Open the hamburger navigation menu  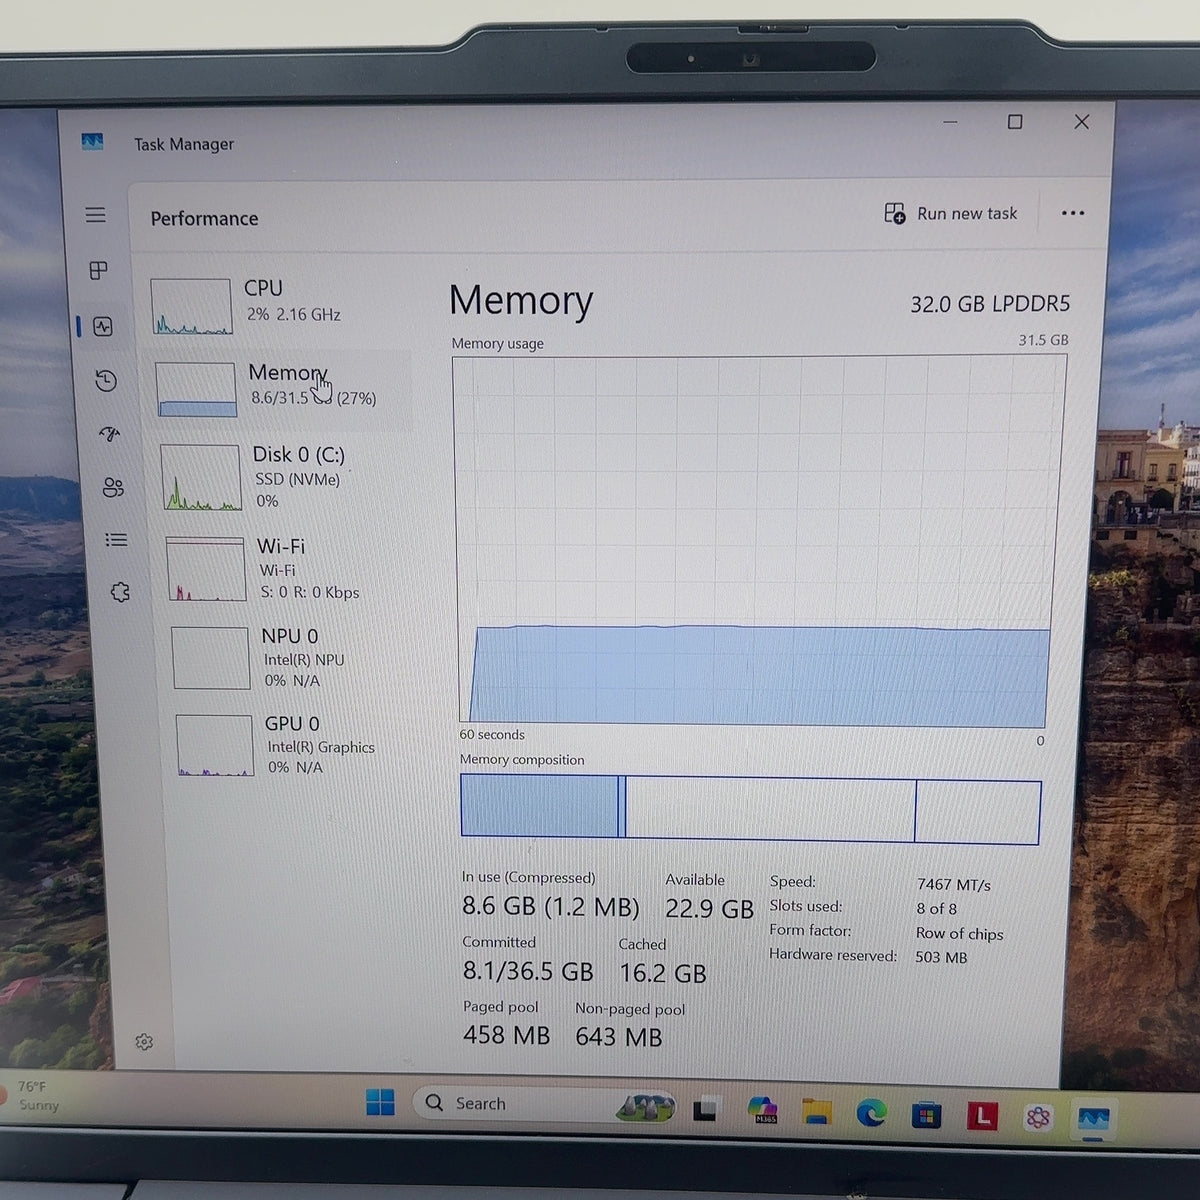[x=96, y=215]
